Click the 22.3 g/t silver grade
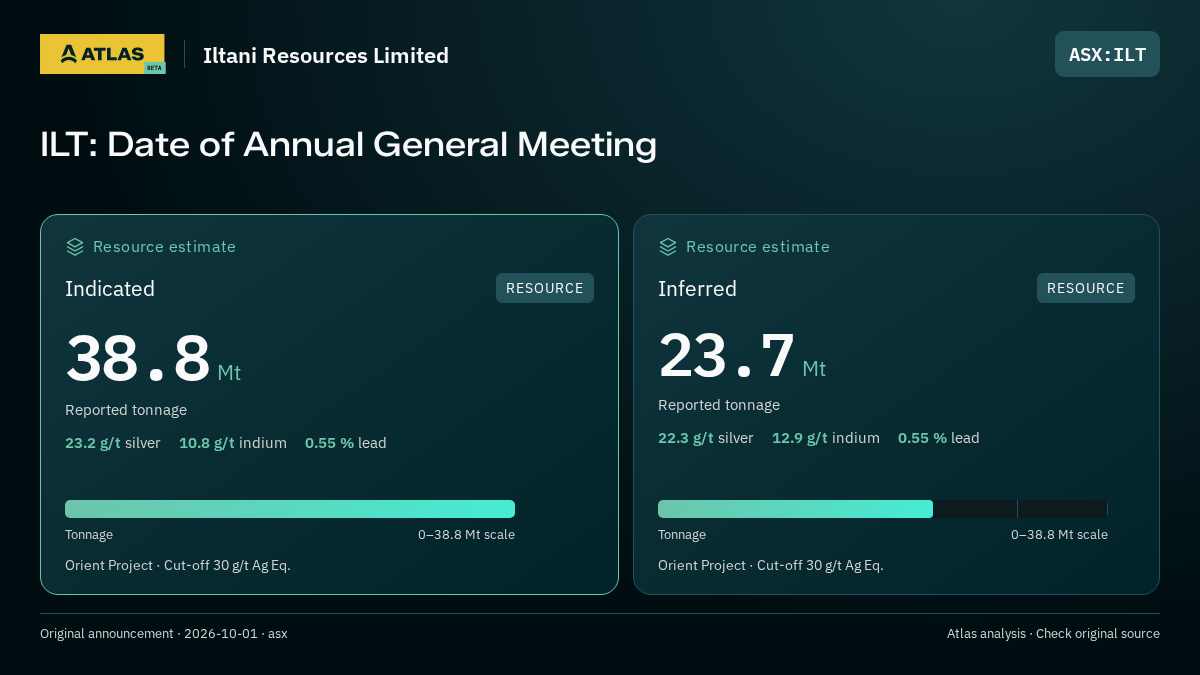 (x=706, y=438)
